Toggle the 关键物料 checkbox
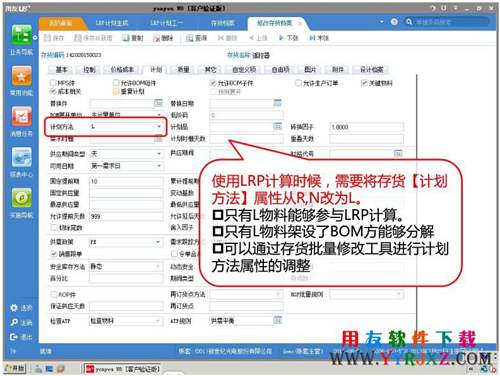 (364, 82)
